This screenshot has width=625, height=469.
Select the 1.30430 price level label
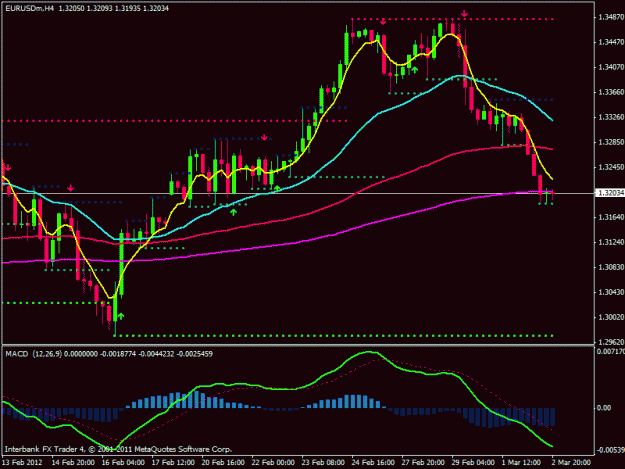click(x=611, y=292)
